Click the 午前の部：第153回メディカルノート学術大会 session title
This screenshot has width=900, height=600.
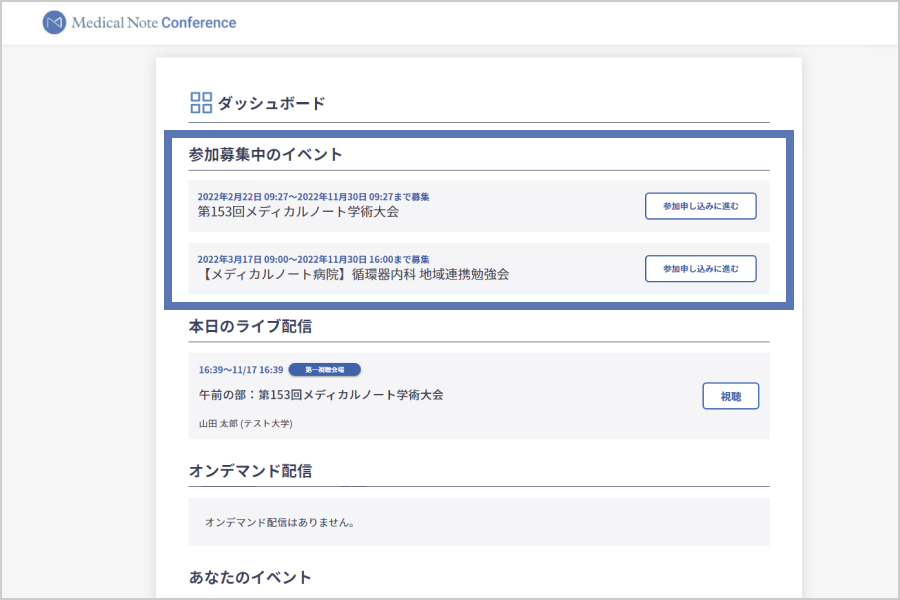[x=321, y=395]
